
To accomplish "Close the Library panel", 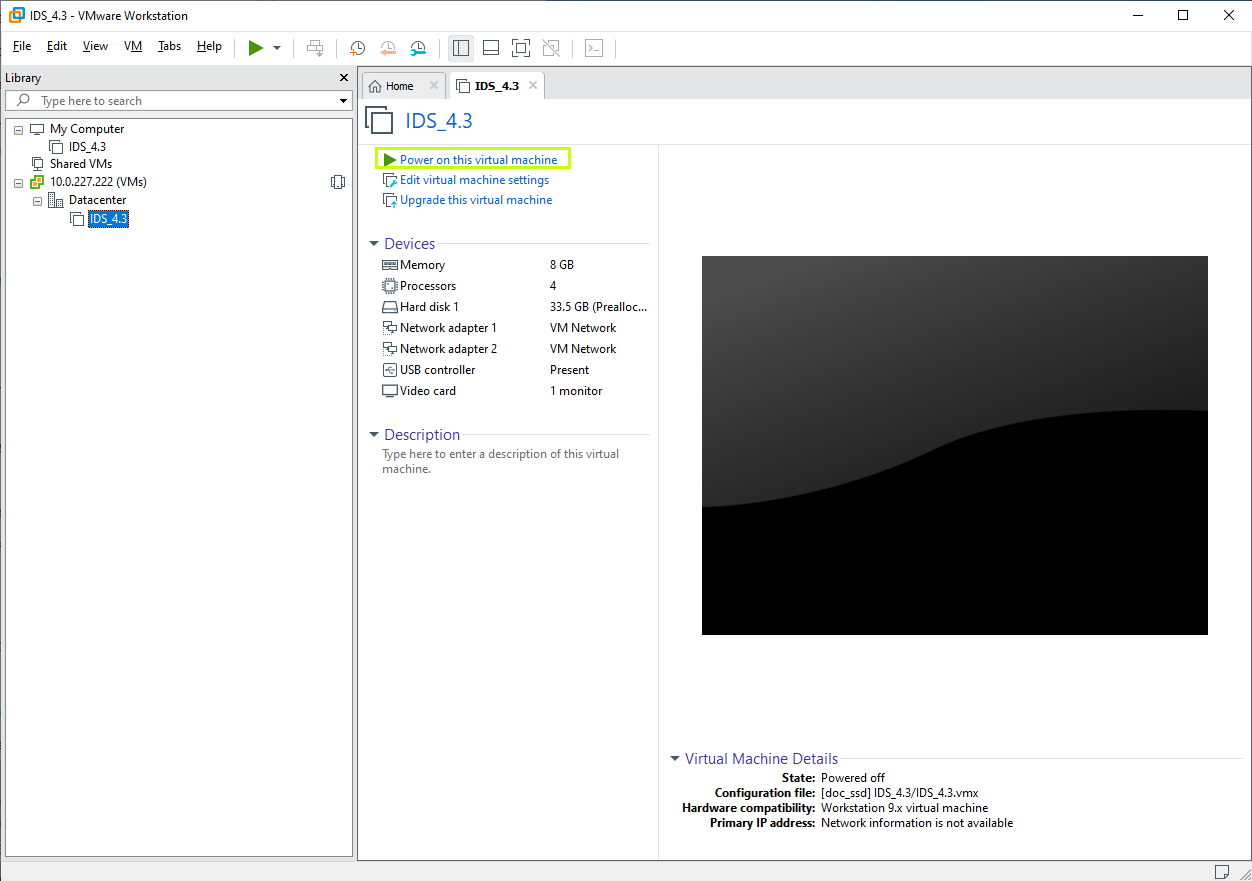I will click(x=344, y=78).
